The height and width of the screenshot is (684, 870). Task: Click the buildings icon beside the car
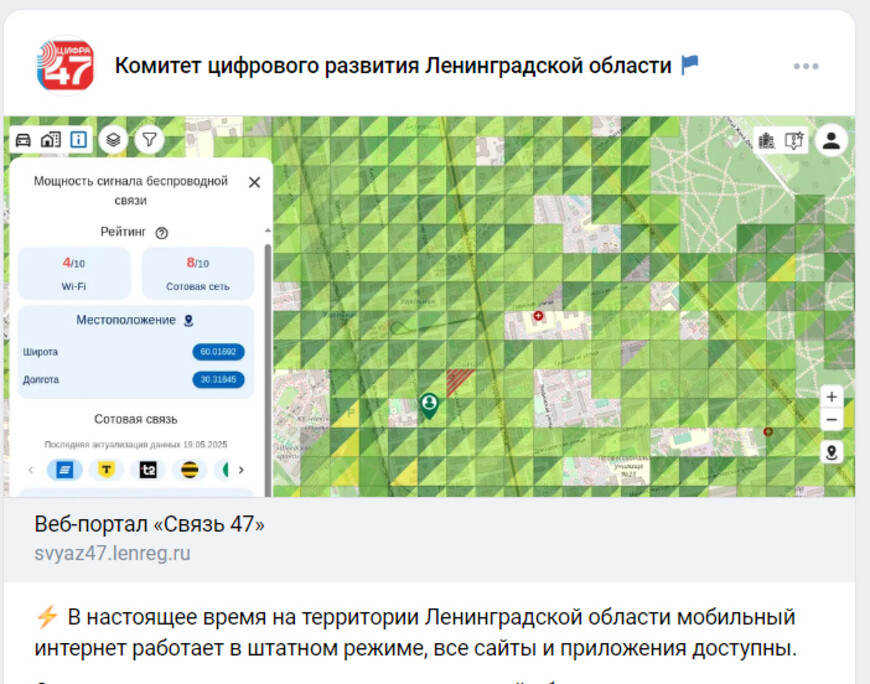coord(50,140)
